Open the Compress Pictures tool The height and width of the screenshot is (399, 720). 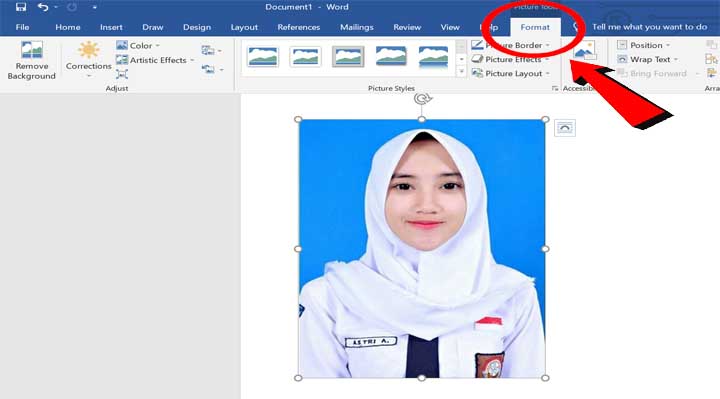point(122,74)
